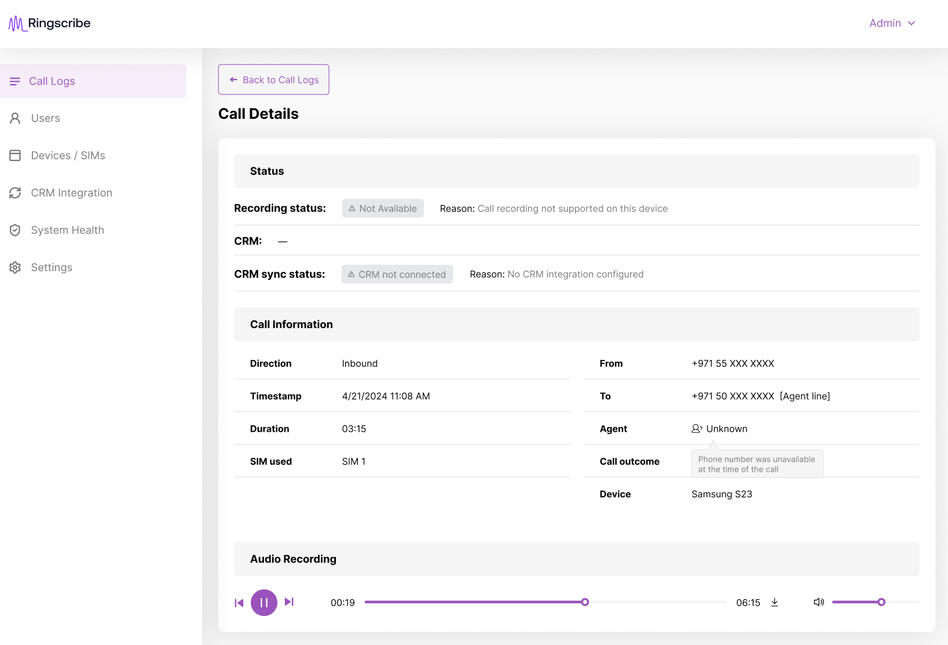948x645 pixels.
Task: Mute the audio with the speaker icon
Action: (x=818, y=602)
